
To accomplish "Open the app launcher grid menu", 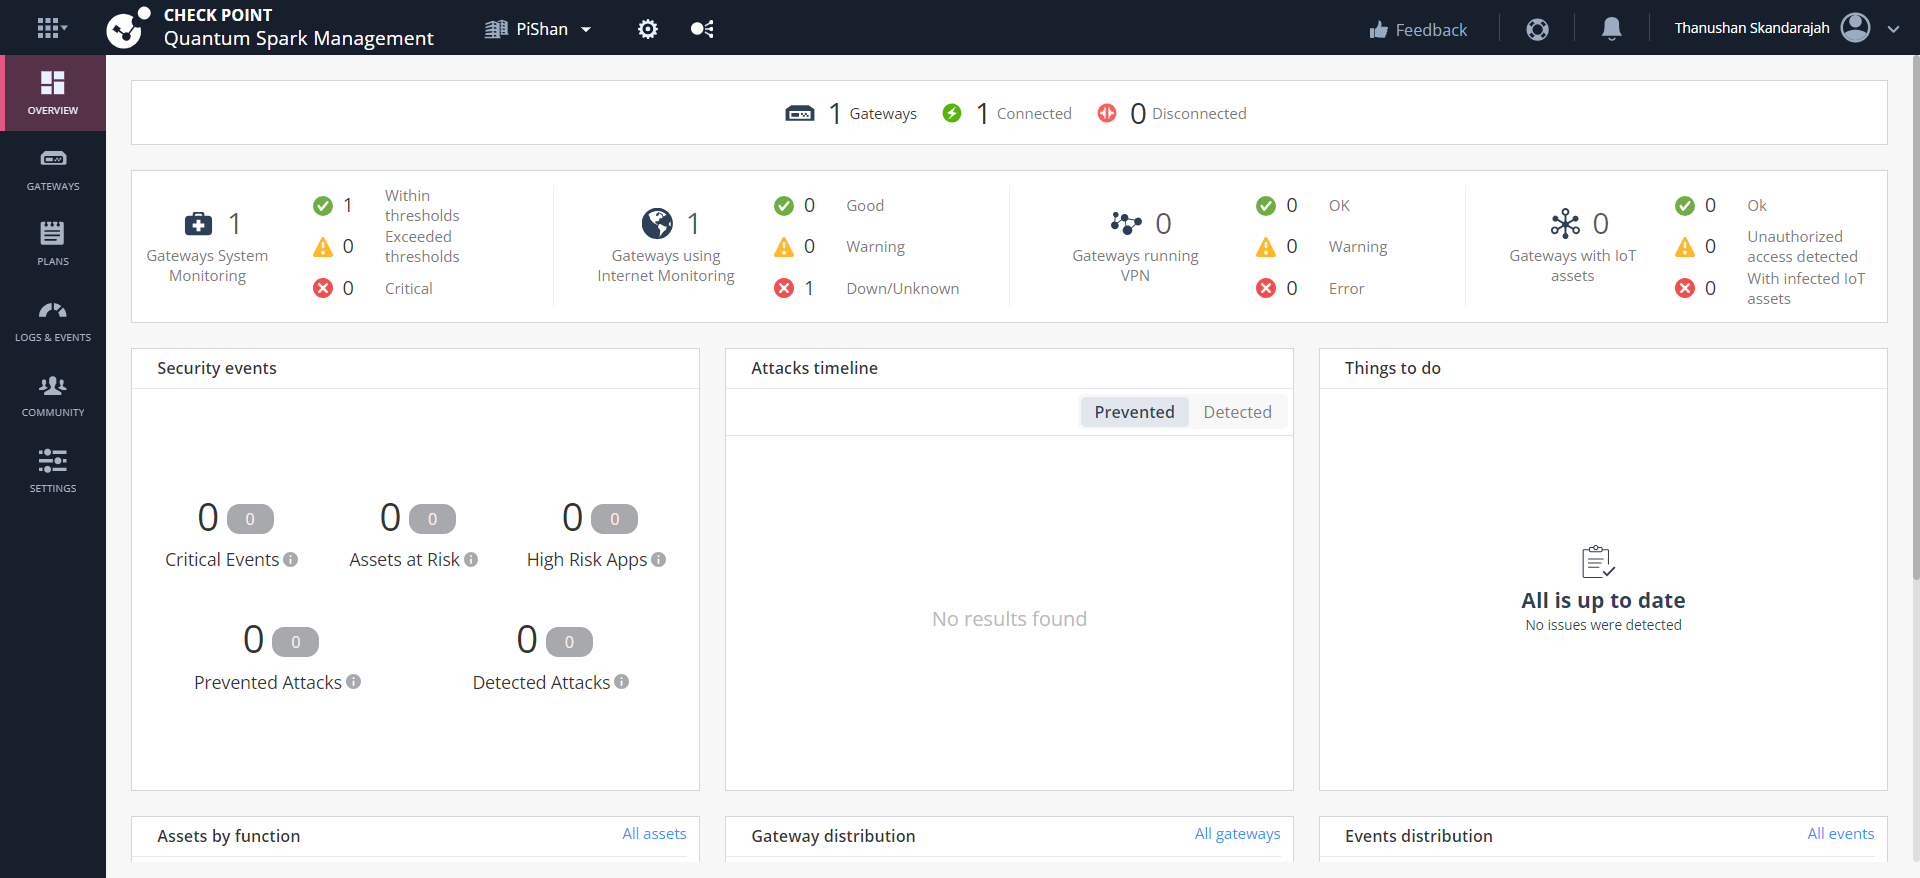I will [51, 28].
